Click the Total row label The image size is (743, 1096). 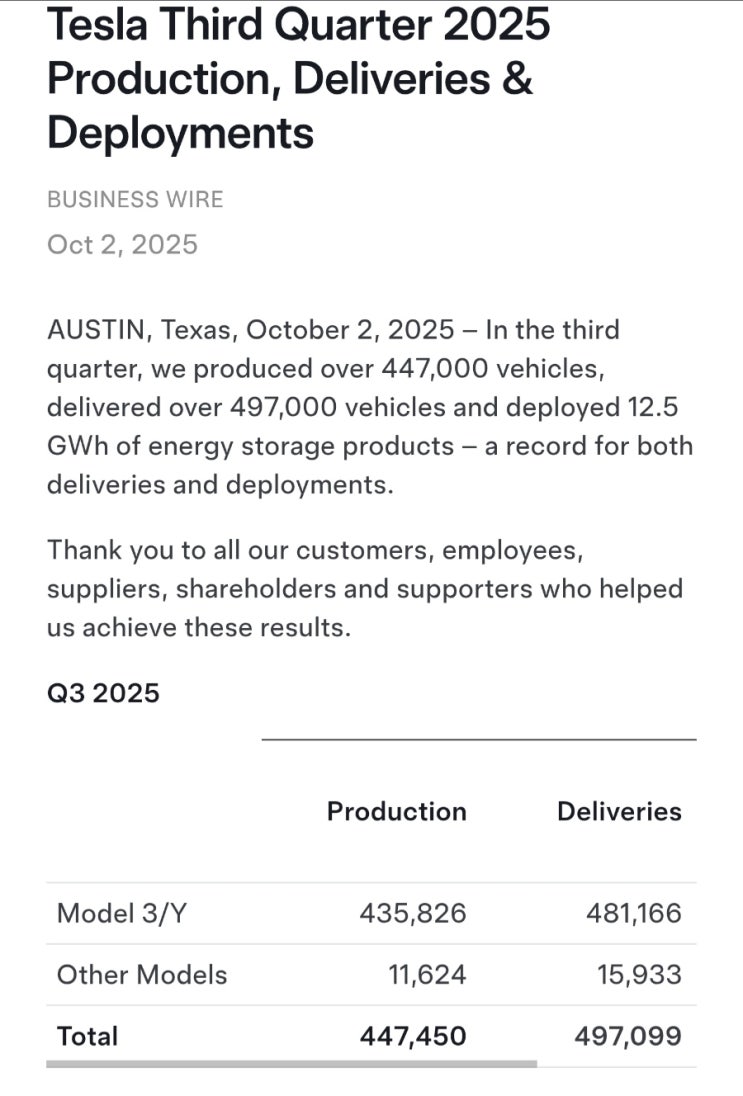tap(88, 1036)
